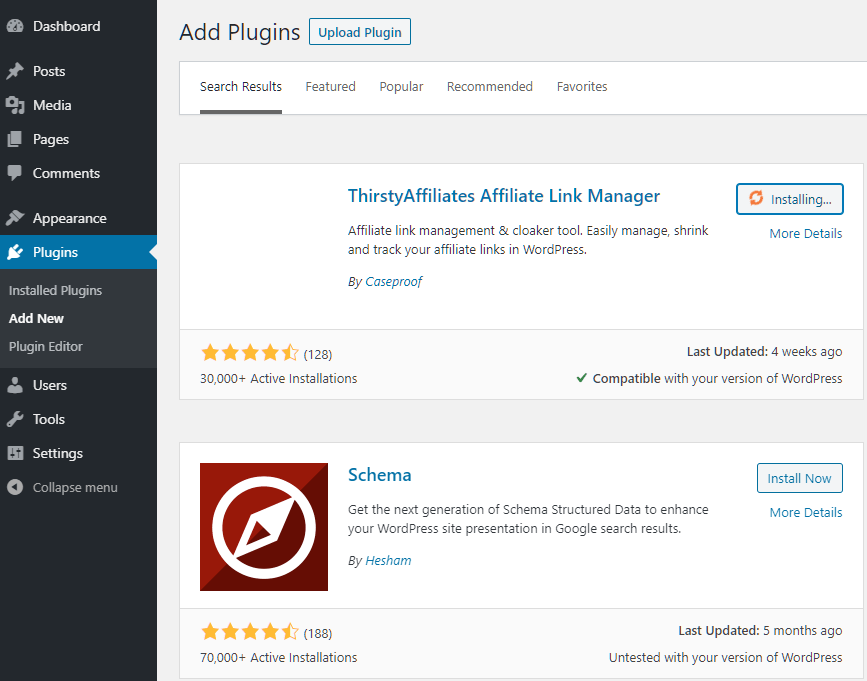867x681 pixels.
Task: Switch to the Featured tab
Action: pos(330,87)
